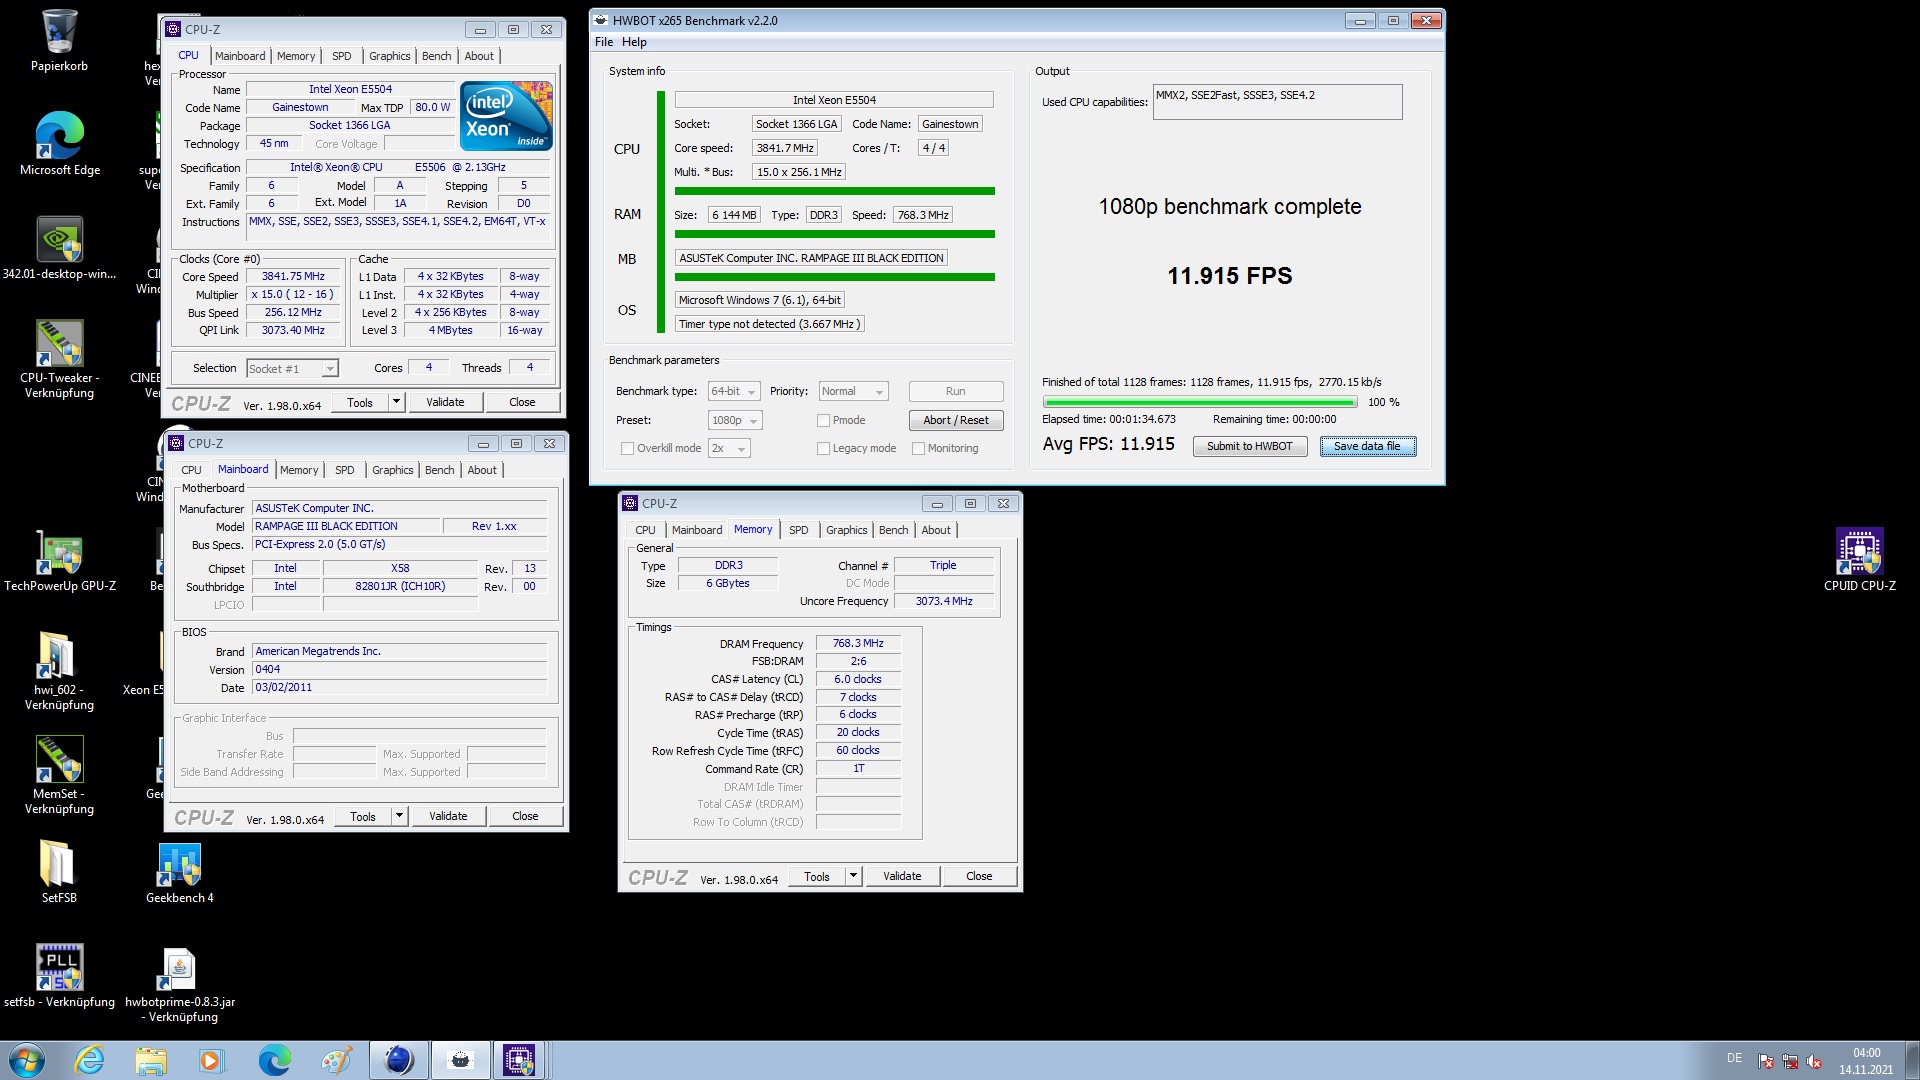Launch Geekbench 4 desktop shortcut
Image resolution: width=1920 pixels, height=1080 pixels.
[180, 871]
